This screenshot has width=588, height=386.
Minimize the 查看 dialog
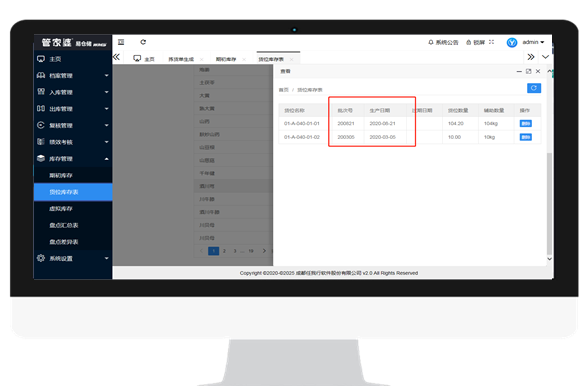point(519,71)
